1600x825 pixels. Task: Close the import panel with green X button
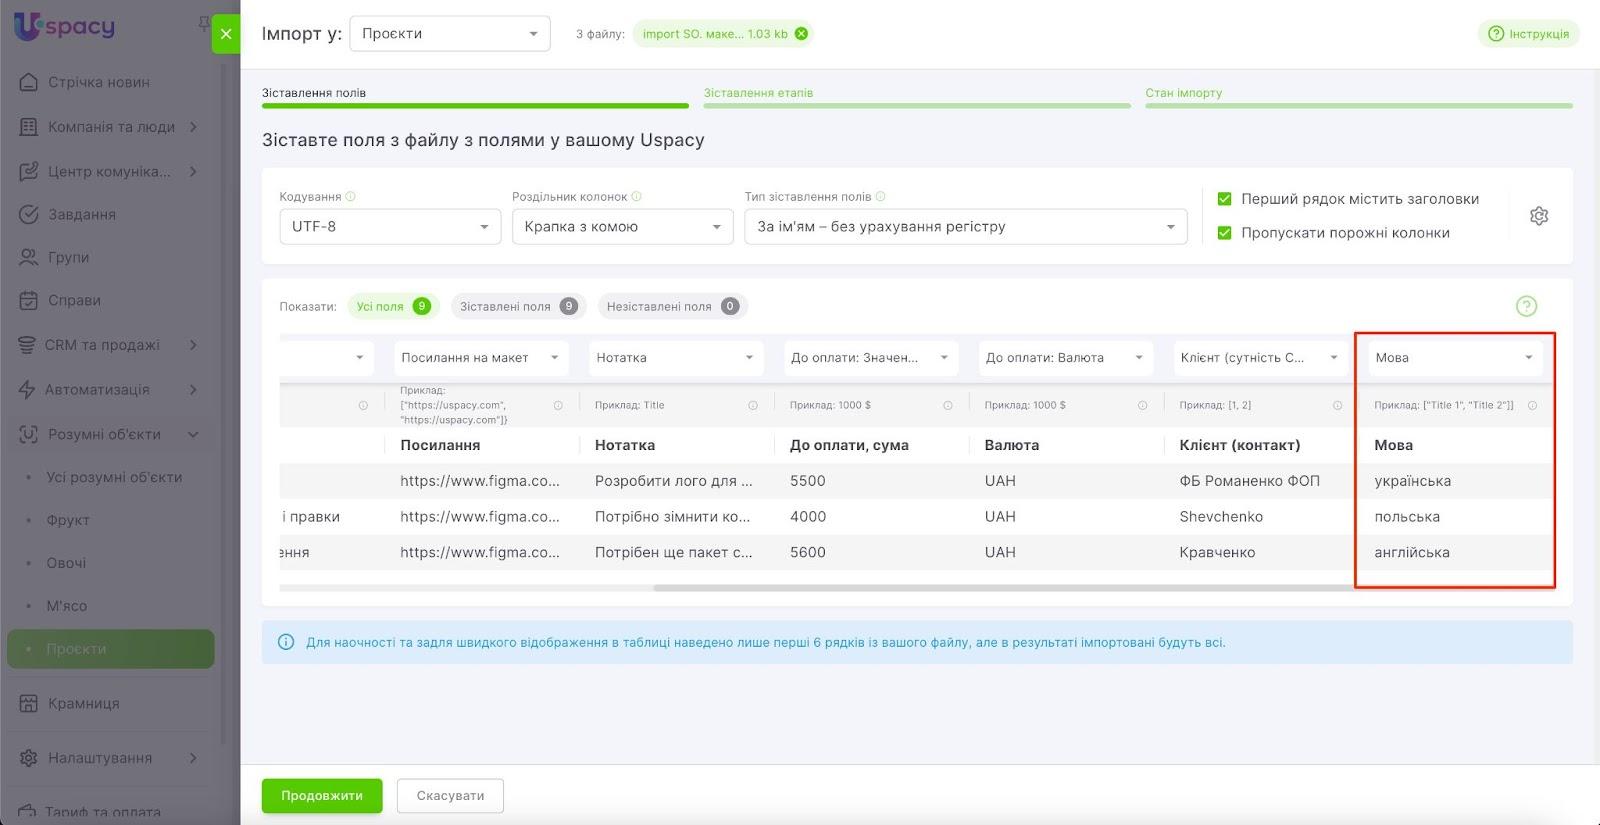point(226,34)
